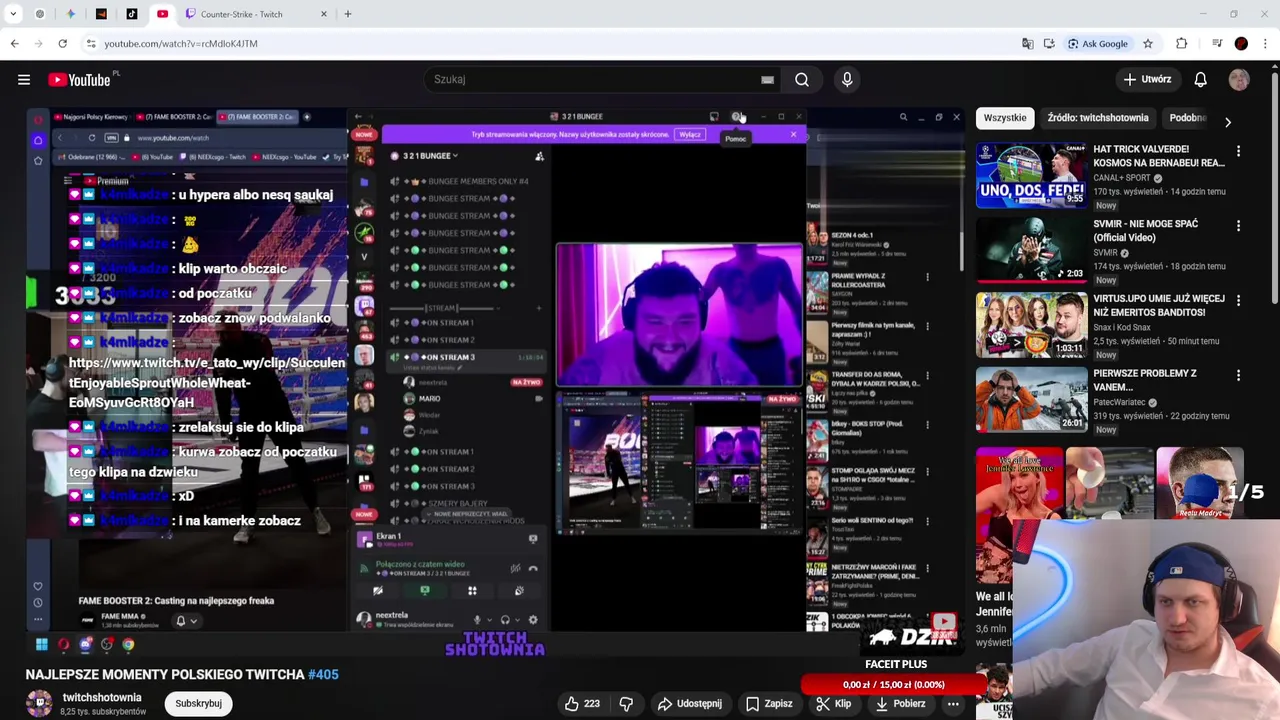Save video with Zapisz button
Screen dimensions: 1280x720
(x=768, y=704)
